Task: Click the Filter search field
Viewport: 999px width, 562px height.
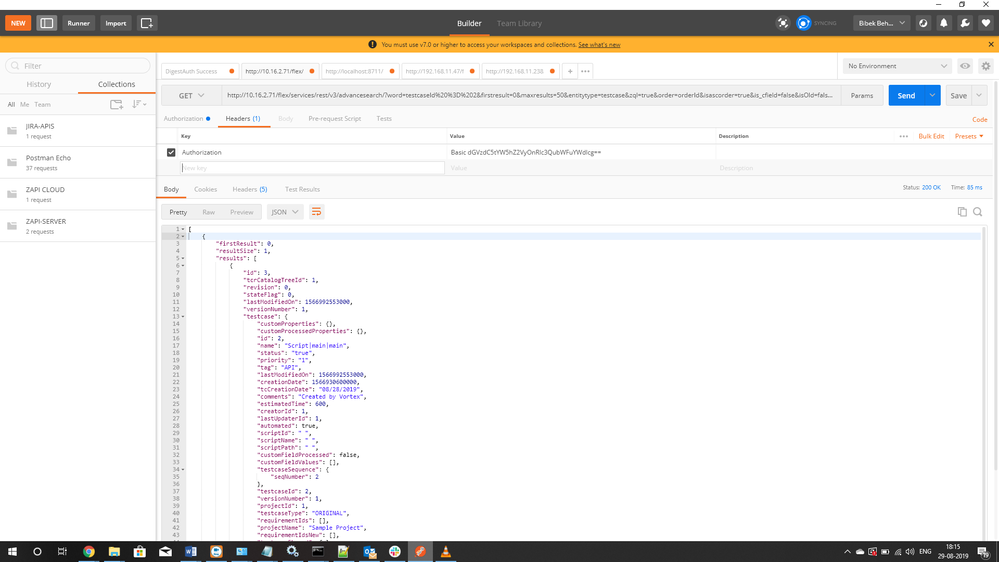Action: click(x=78, y=66)
